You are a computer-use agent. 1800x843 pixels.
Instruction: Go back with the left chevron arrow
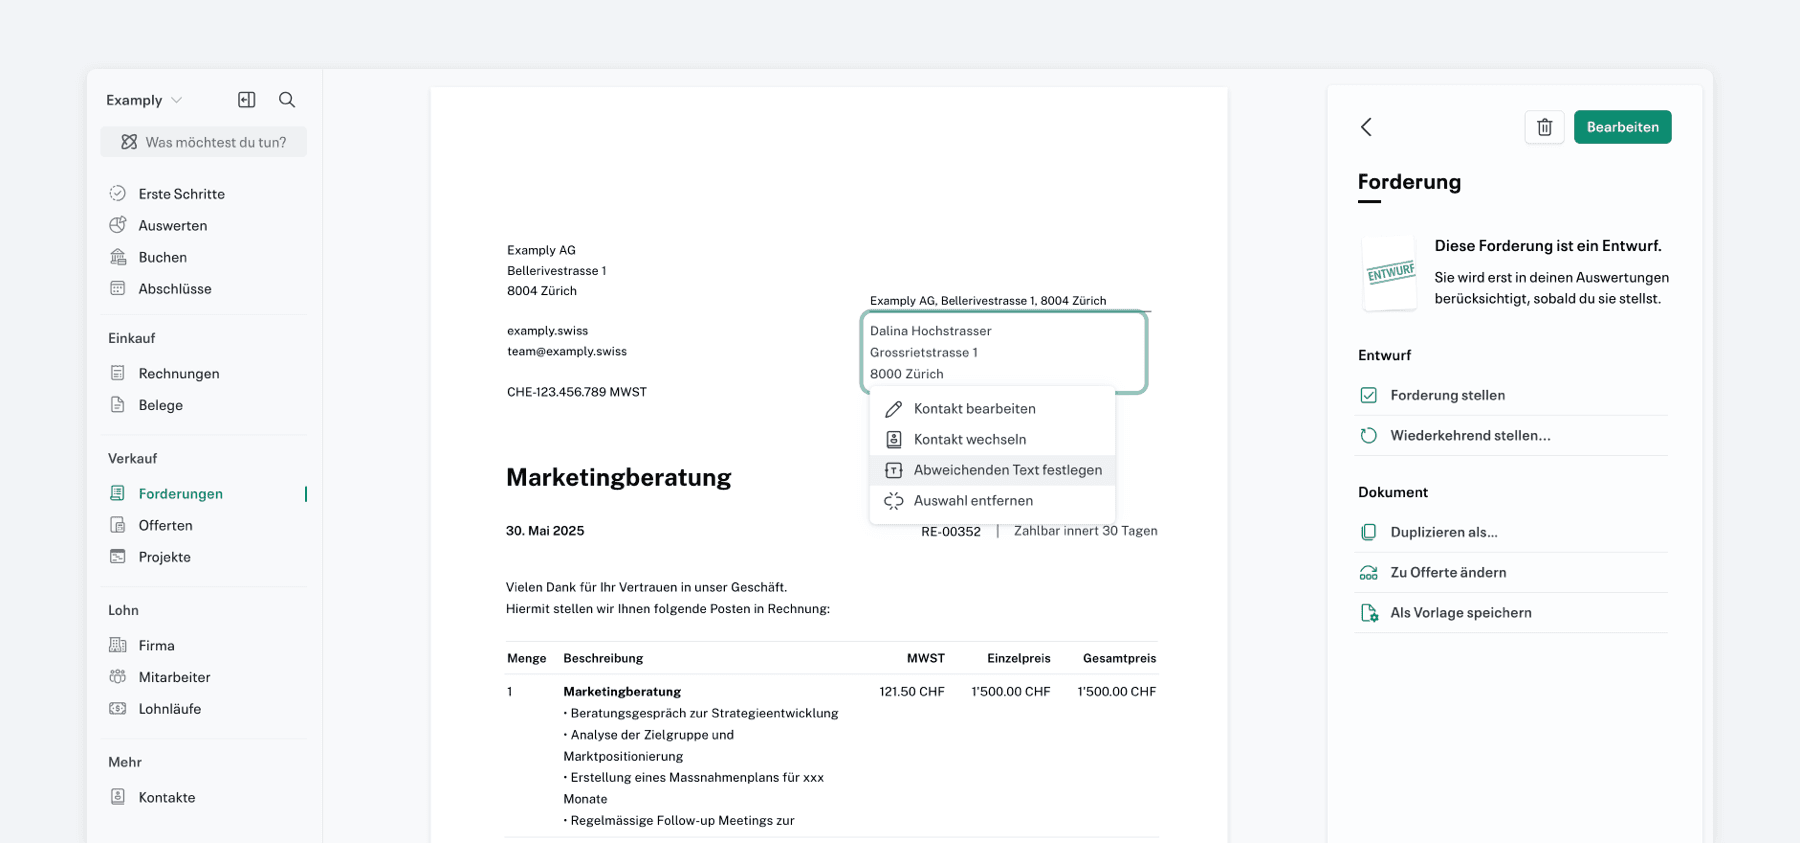(1366, 127)
